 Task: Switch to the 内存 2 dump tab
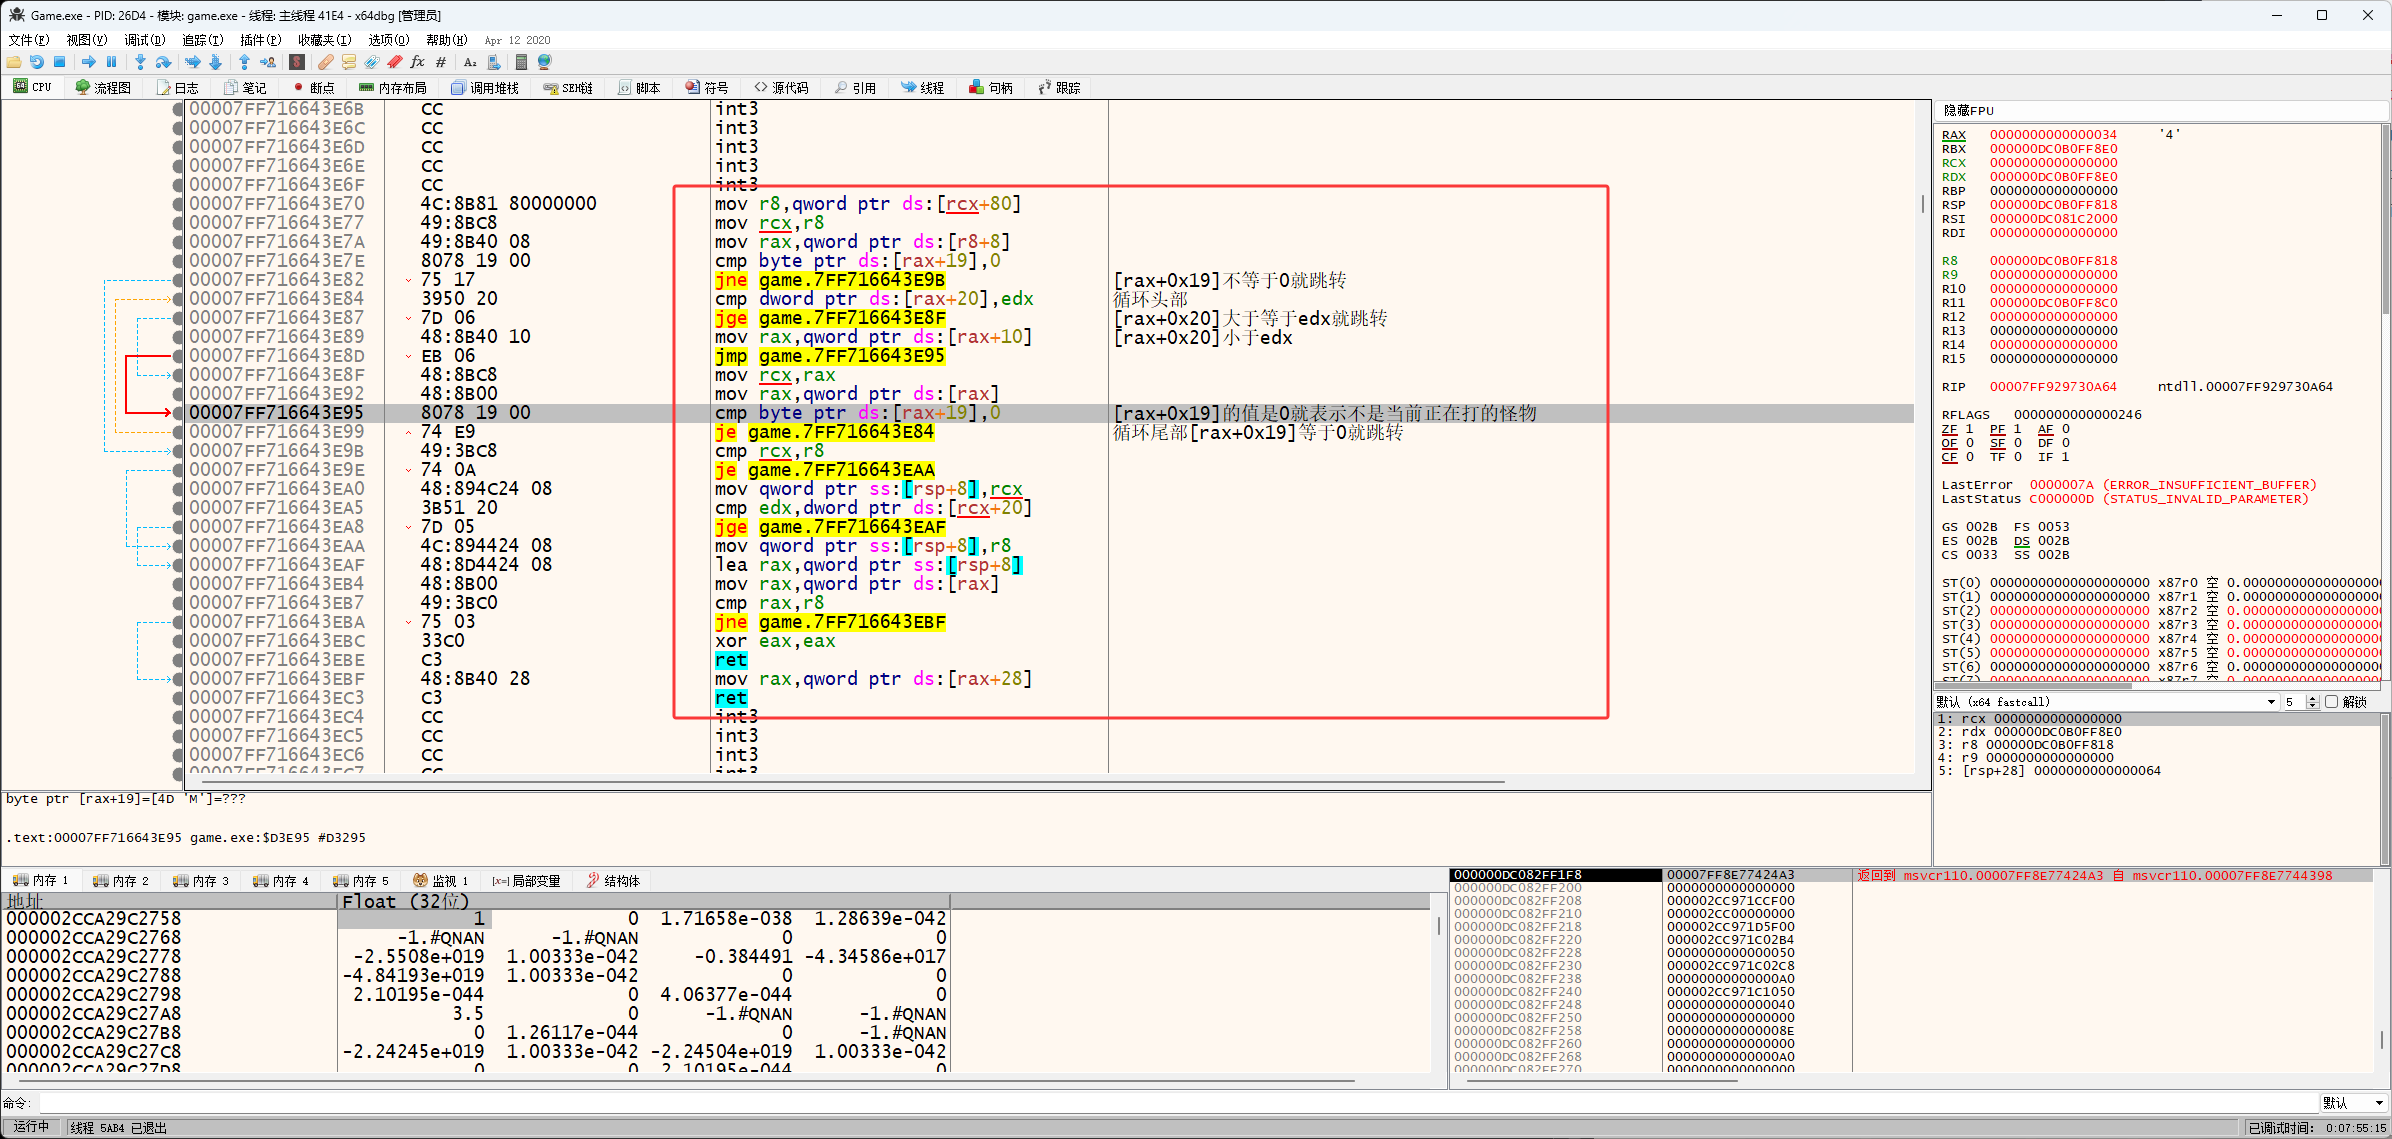click(x=121, y=881)
